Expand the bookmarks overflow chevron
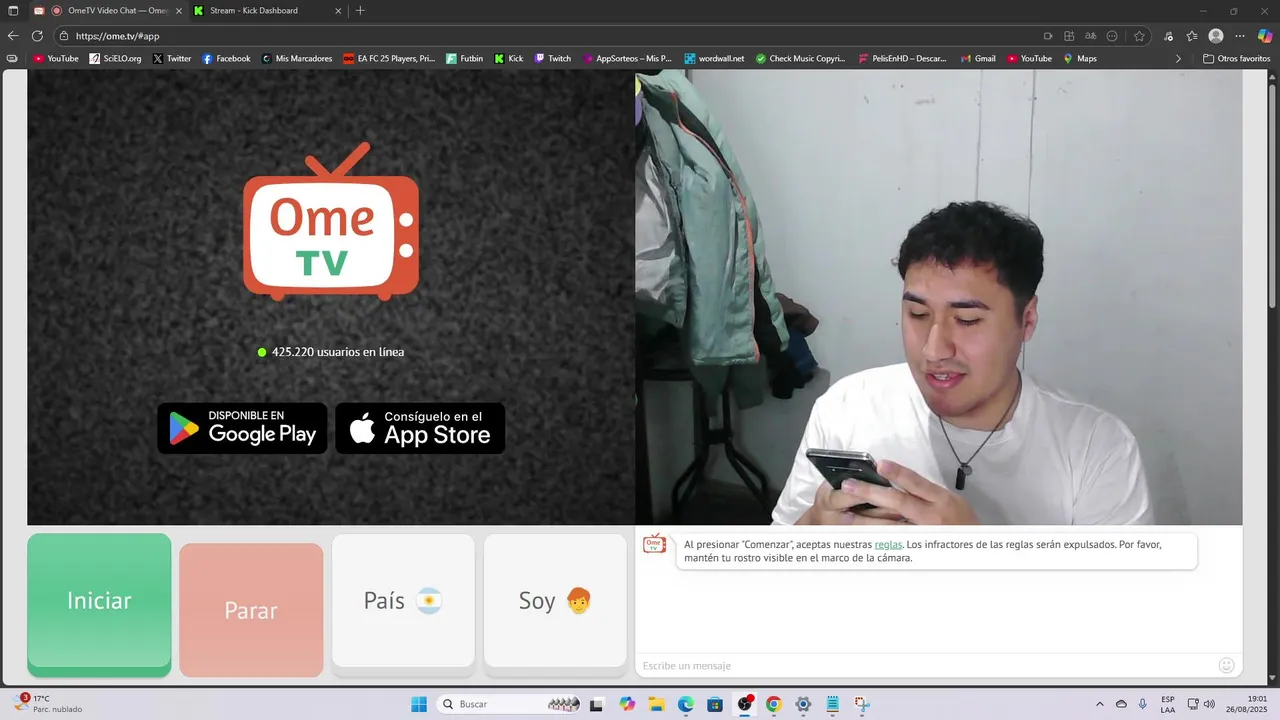This screenshot has height=720, width=1280. [x=1178, y=58]
